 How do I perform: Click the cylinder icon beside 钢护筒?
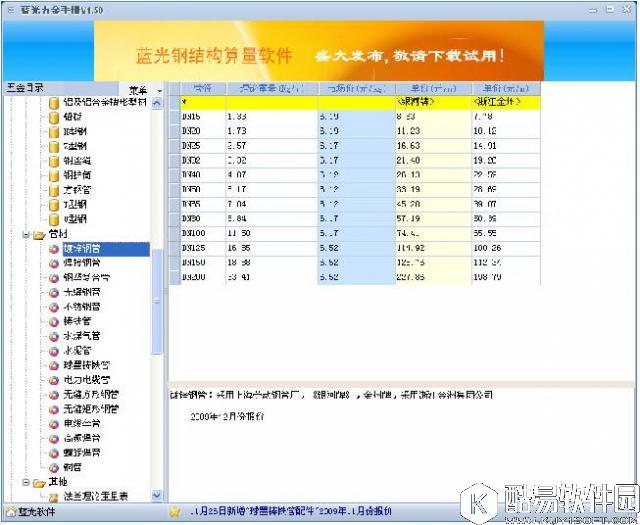(x=53, y=176)
